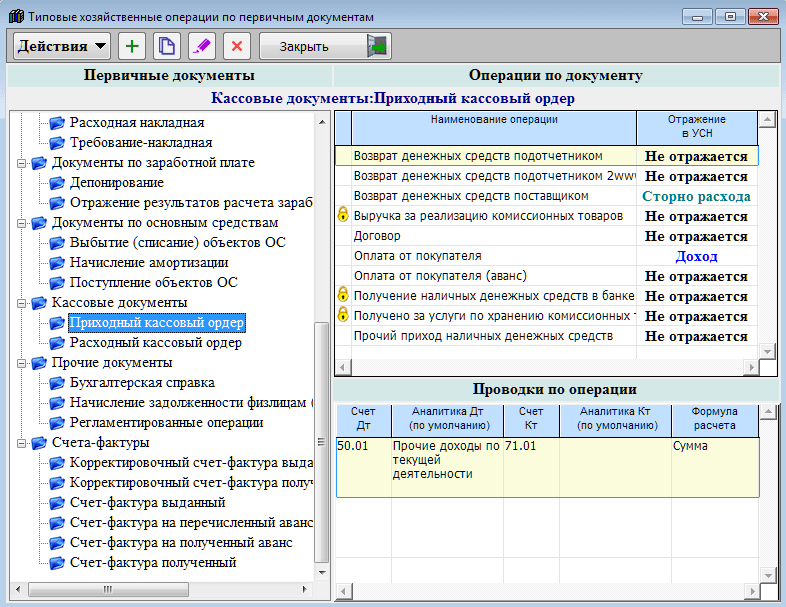Click the folder icon of Счет-фактура на полученный аванс

point(57,543)
